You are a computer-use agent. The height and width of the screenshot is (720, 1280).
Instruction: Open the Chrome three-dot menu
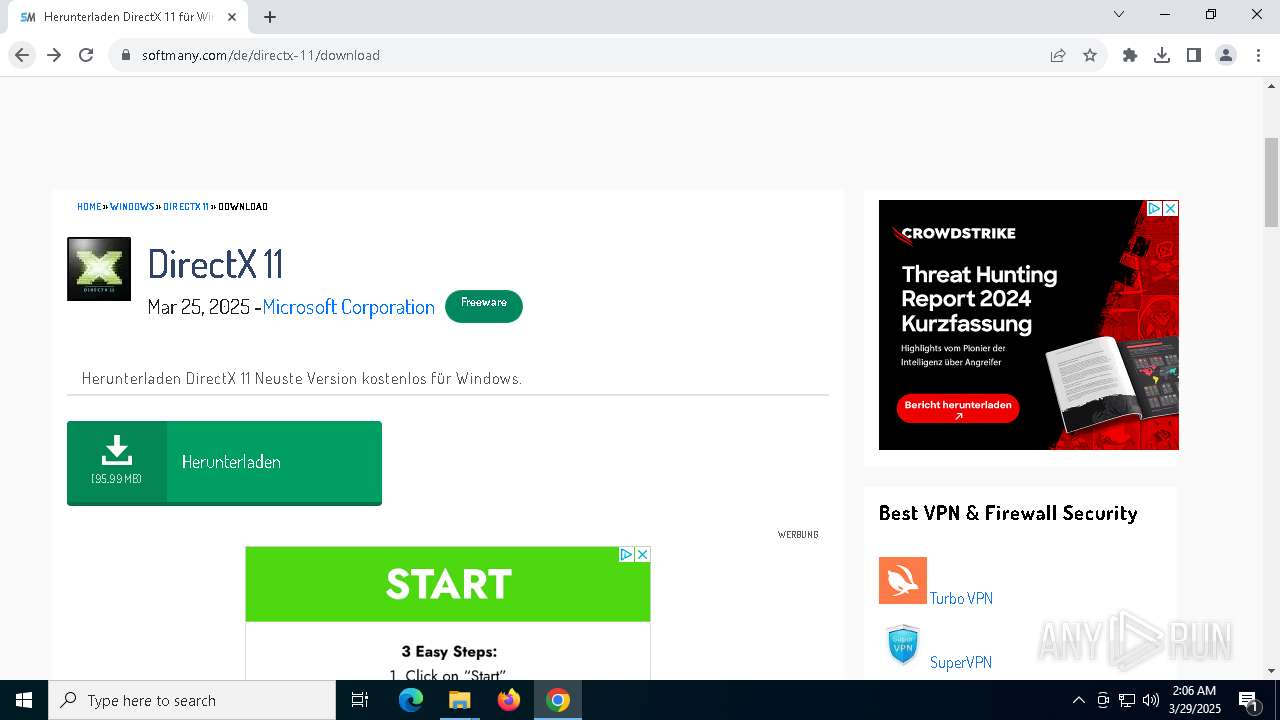(x=1257, y=55)
